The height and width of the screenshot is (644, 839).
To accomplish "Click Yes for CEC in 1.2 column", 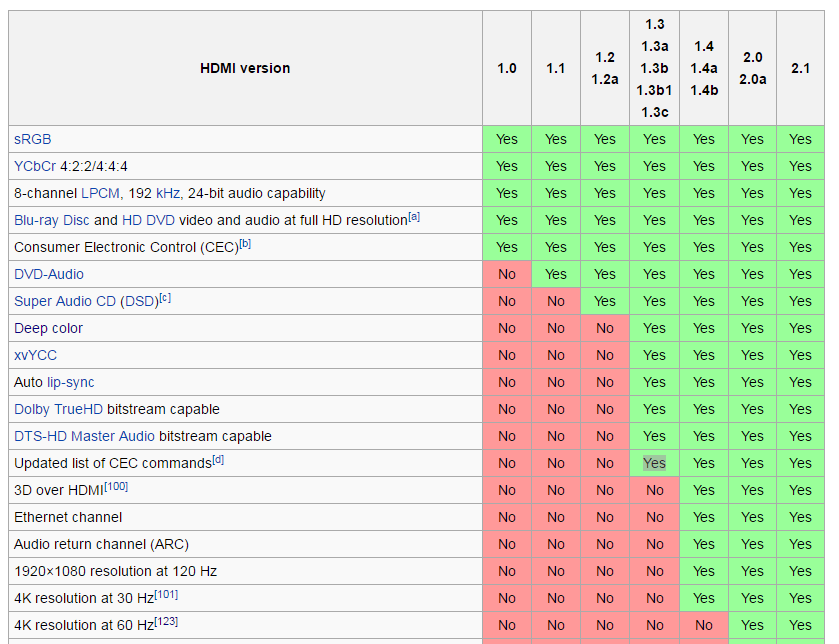I will point(605,247).
